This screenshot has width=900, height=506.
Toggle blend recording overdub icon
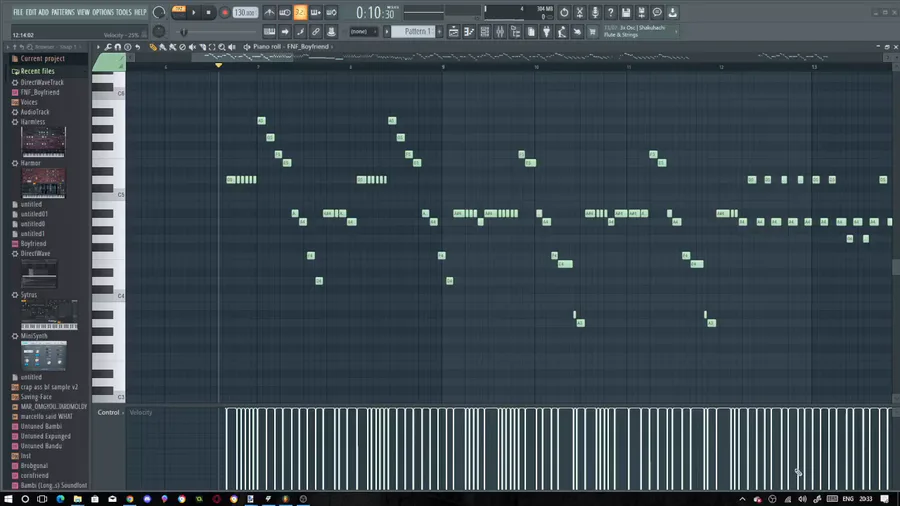coord(316,12)
